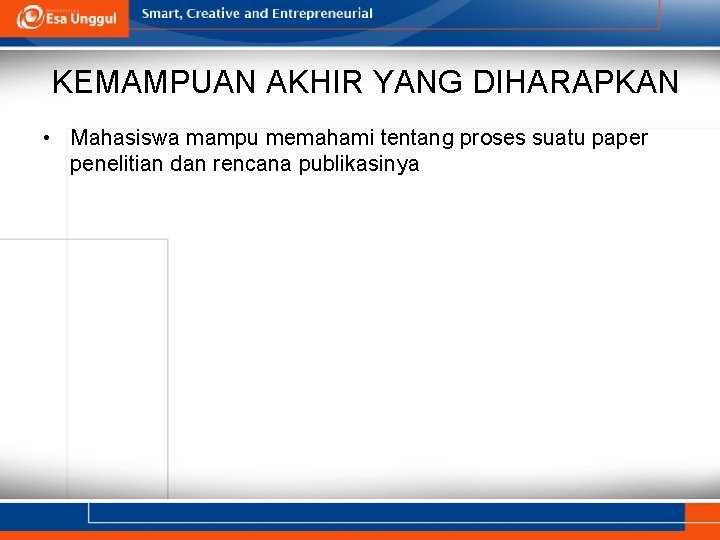Click the line 'penelitian dan rencana publikasinya'
The width and height of the screenshot is (720, 540).
point(244,164)
